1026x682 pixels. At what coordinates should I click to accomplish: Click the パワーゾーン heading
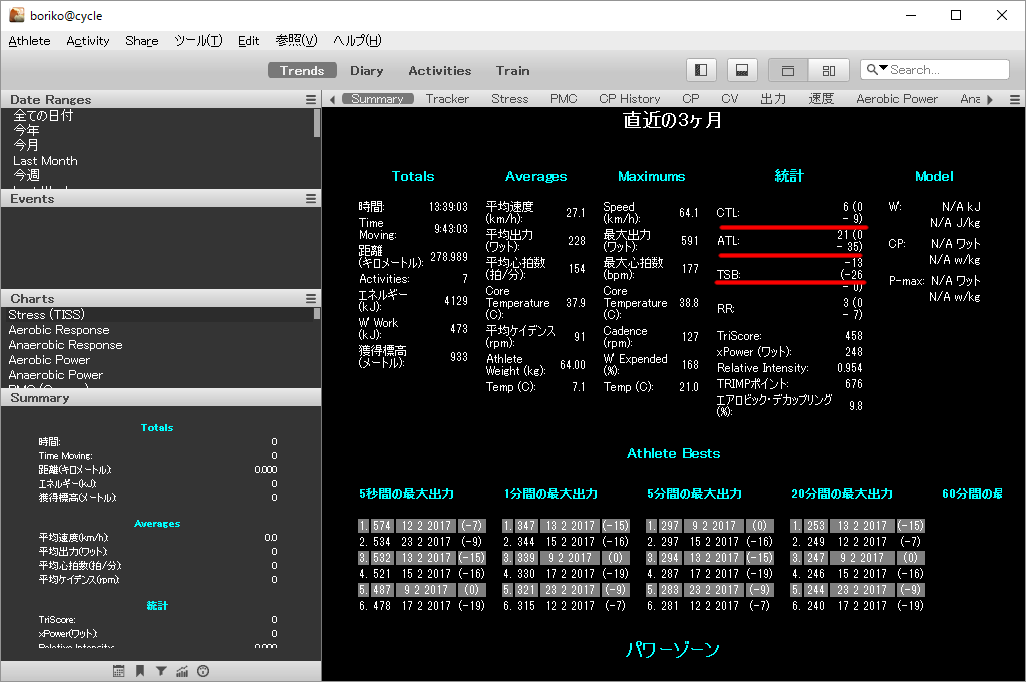click(673, 649)
